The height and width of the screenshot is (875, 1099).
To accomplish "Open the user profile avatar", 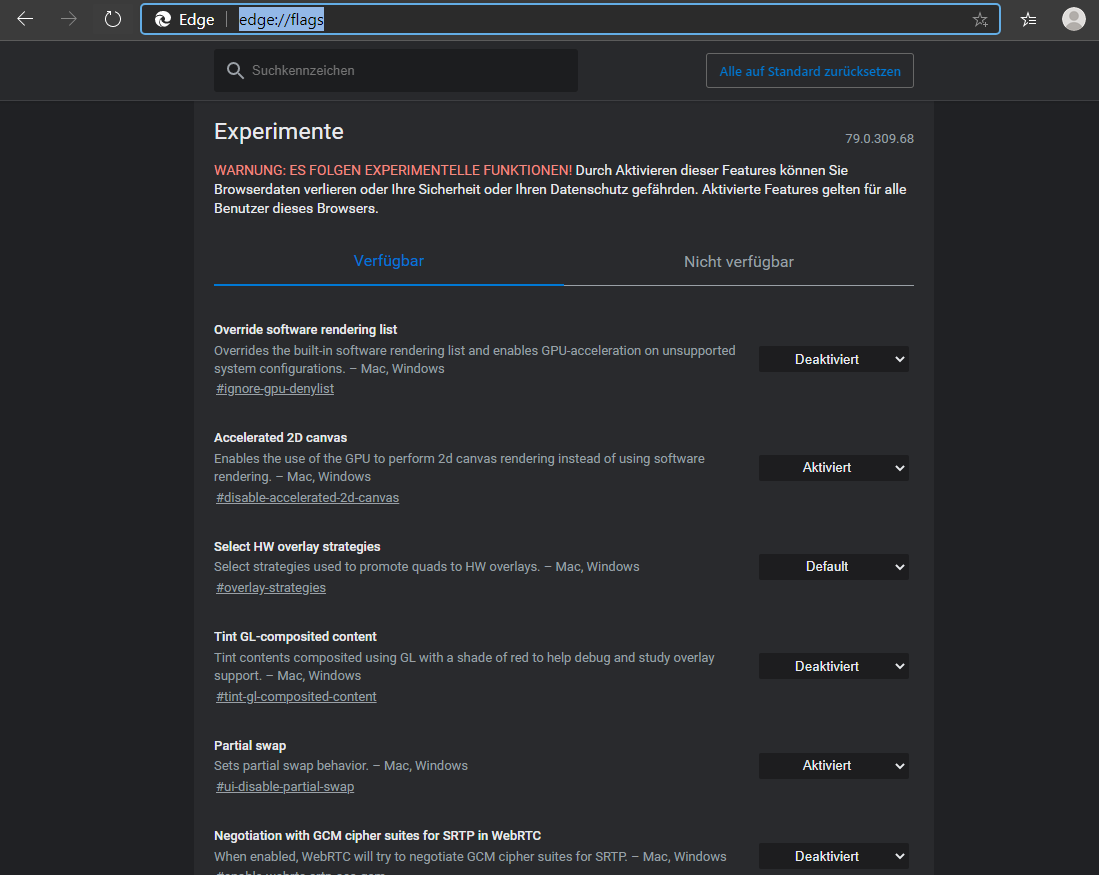I will click(1073, 19).
